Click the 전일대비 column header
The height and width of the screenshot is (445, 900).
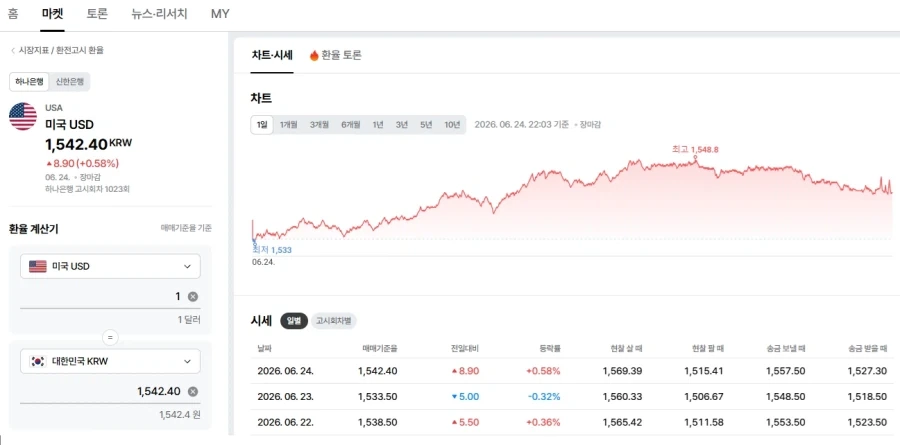tap(465, 348)
